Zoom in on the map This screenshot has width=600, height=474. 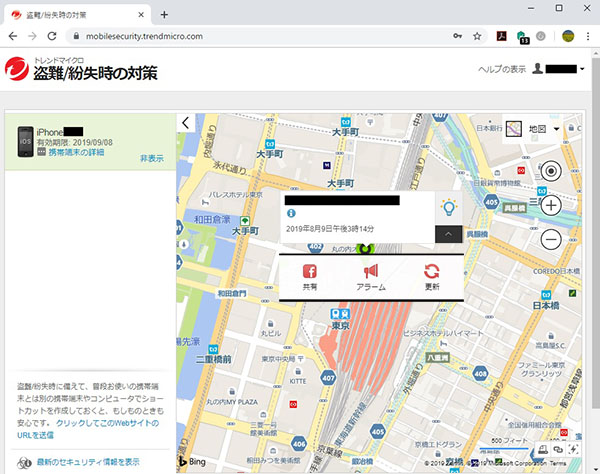(x=551, y=205)
